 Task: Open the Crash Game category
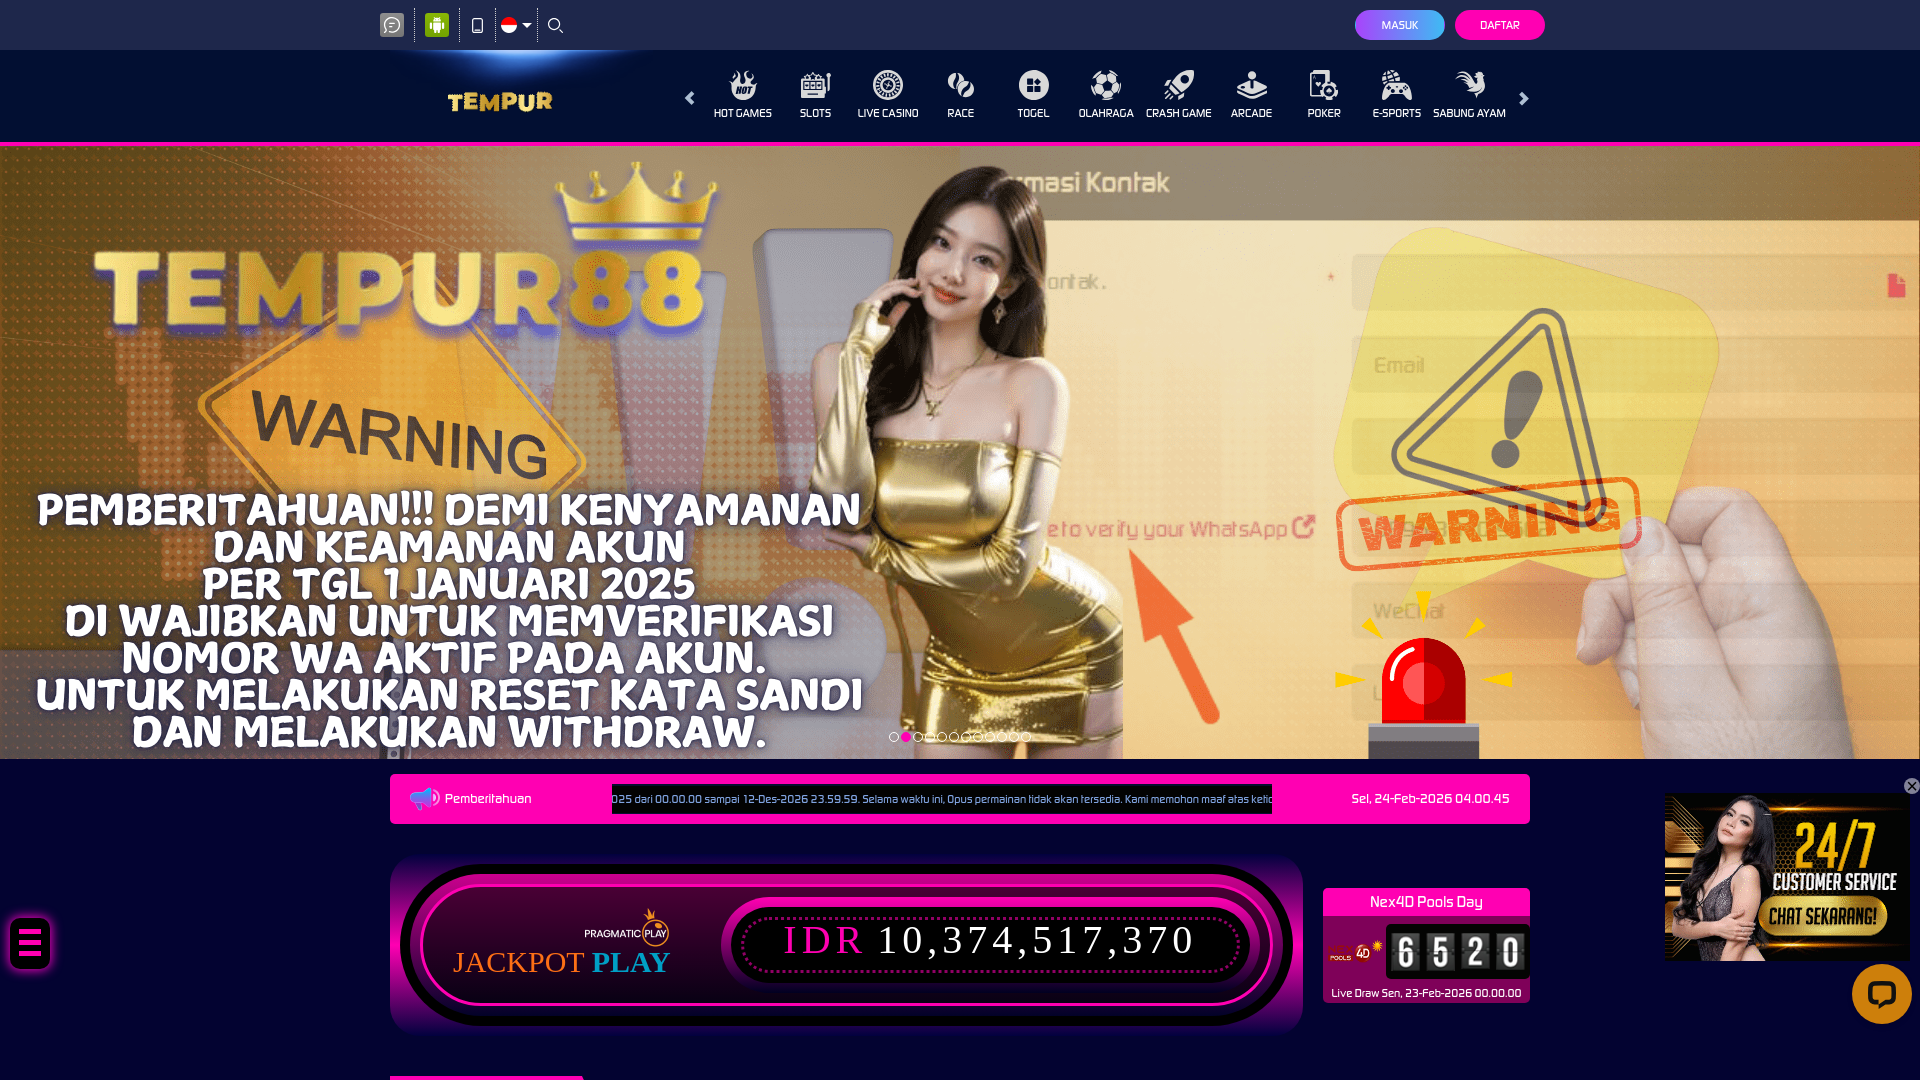[x=1179, y=95]
